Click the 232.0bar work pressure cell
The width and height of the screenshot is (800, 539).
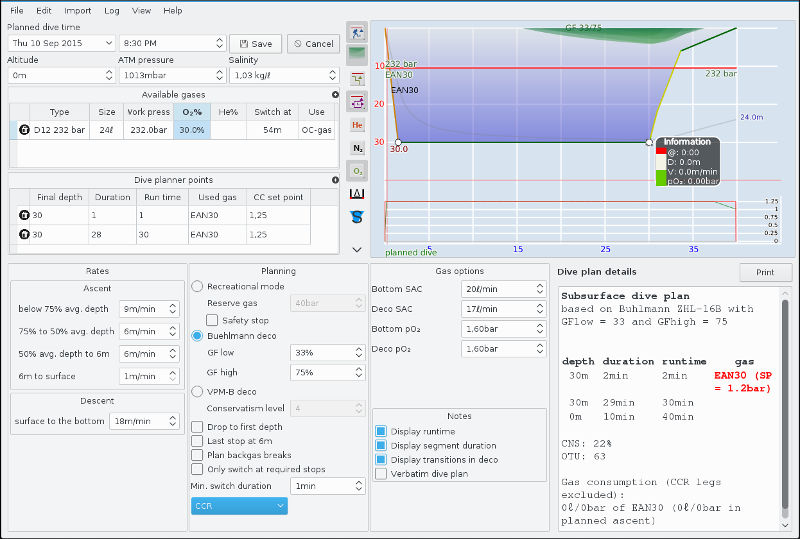tap(148, 130)
